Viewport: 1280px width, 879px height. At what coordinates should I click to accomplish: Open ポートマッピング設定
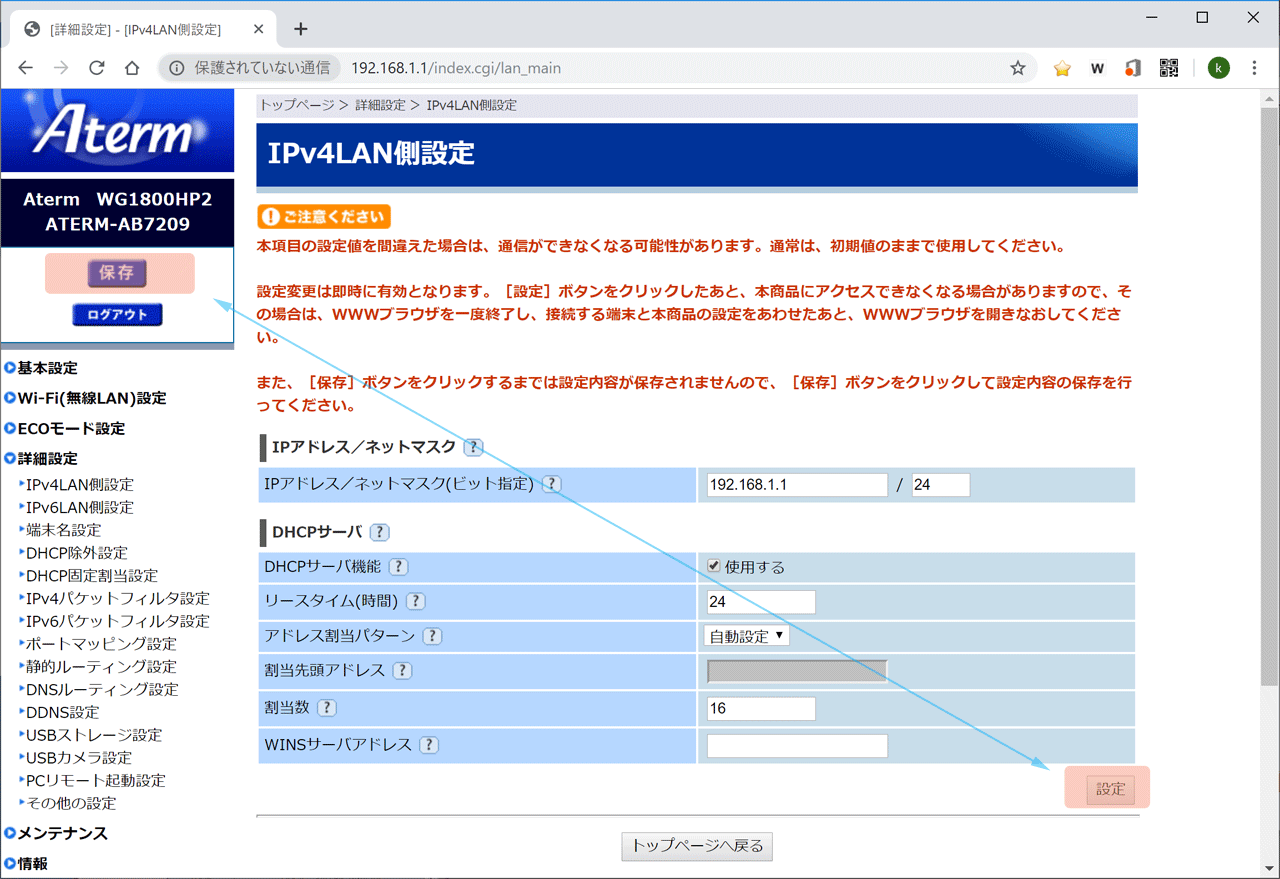tap(101, 644)
